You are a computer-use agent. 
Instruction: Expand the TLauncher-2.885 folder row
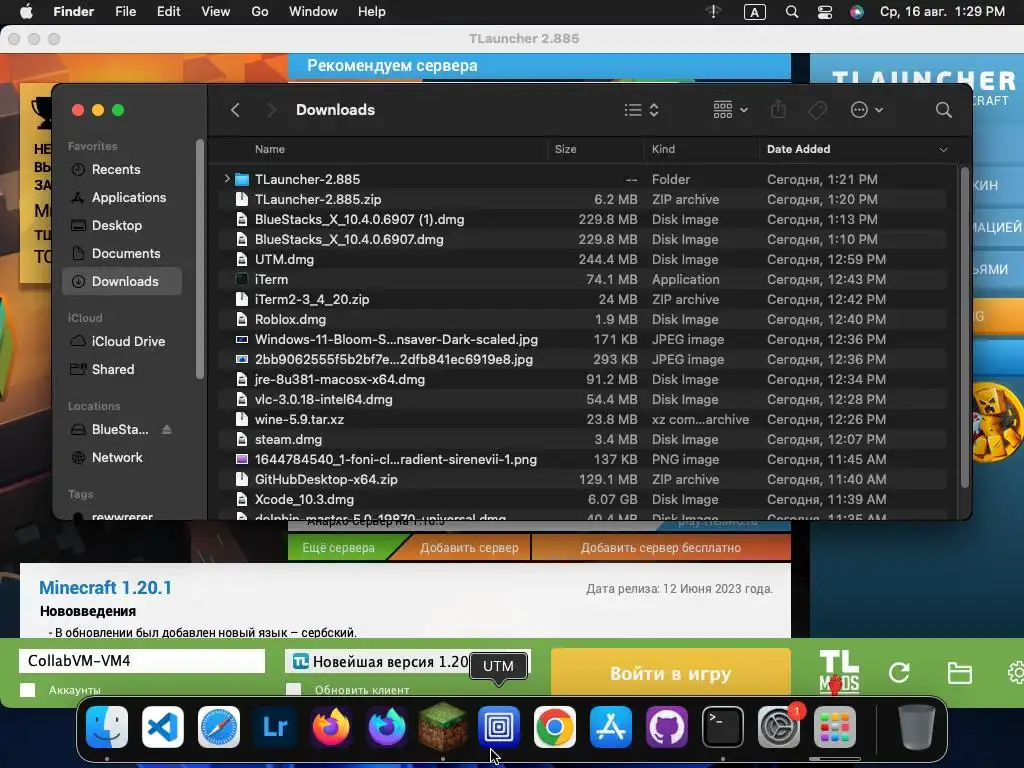click(x=227, y=178)
